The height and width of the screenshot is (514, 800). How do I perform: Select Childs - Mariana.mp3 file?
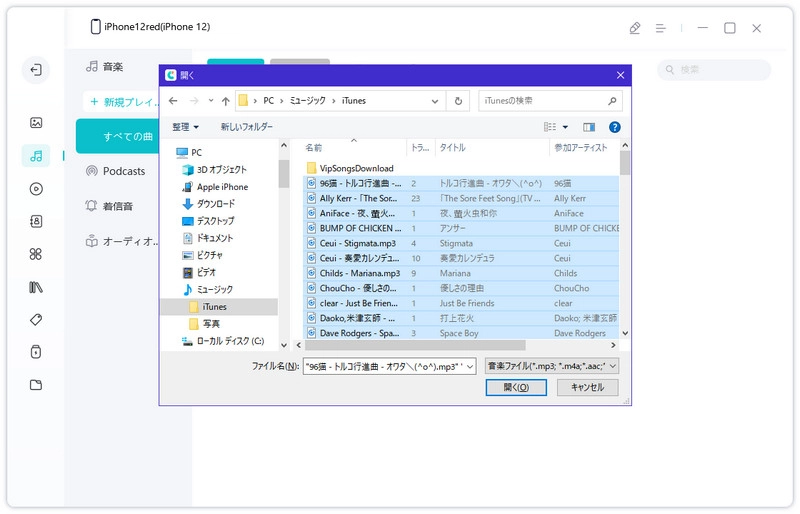pyautogui.click(x=360, y=274)
